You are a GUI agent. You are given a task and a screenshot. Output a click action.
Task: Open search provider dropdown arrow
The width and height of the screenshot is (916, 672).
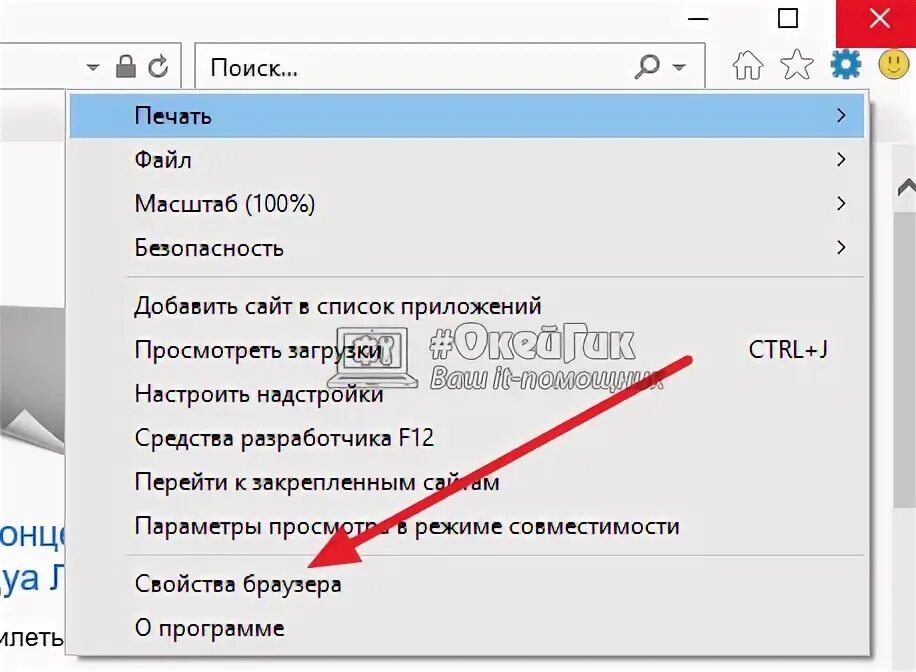click(679, 67)
